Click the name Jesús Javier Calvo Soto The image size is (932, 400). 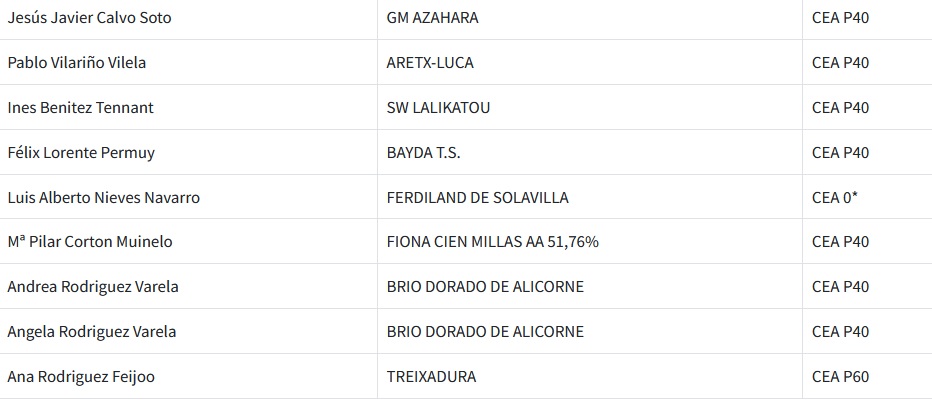pos(89,18)
